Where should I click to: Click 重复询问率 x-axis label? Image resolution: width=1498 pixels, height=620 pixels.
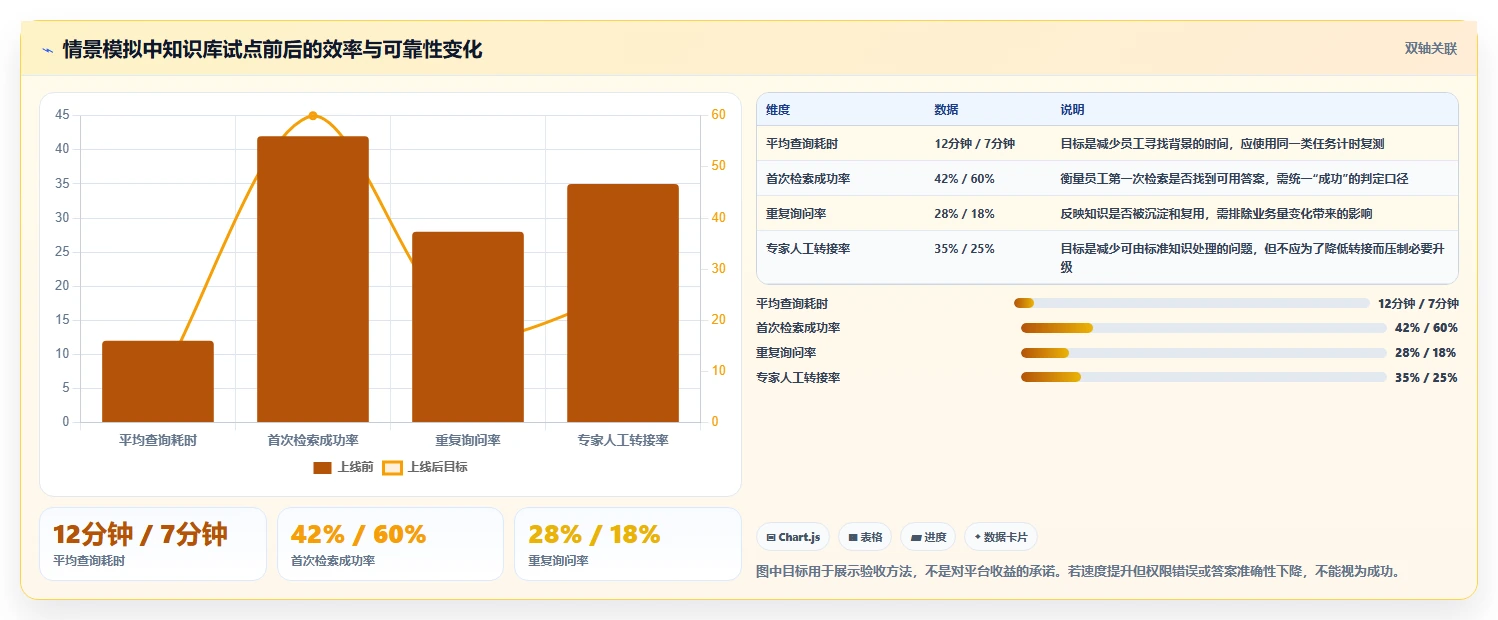[468, 440]
